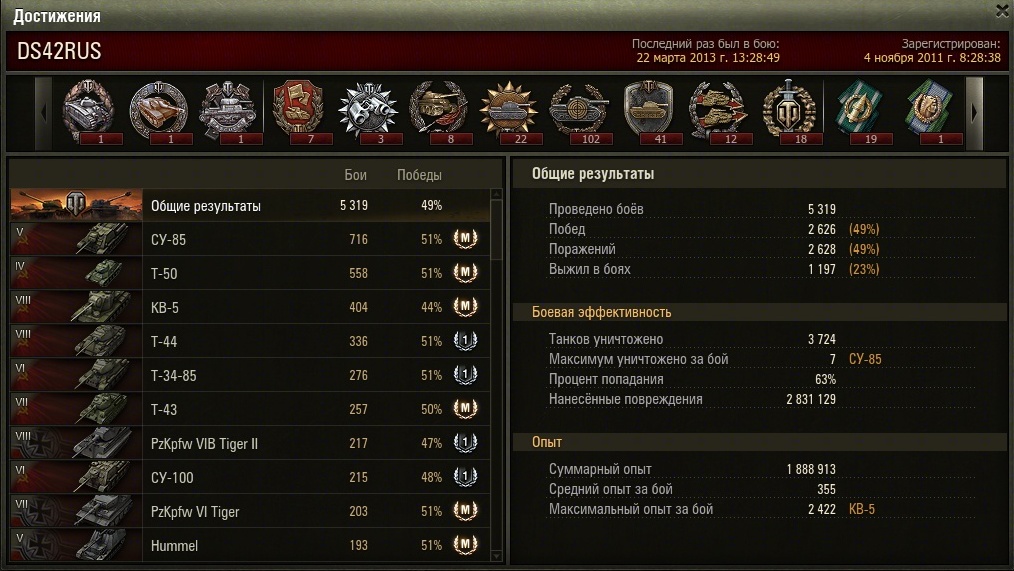
Task: Select the КВ-5 tank row
Action: [250, 307]
